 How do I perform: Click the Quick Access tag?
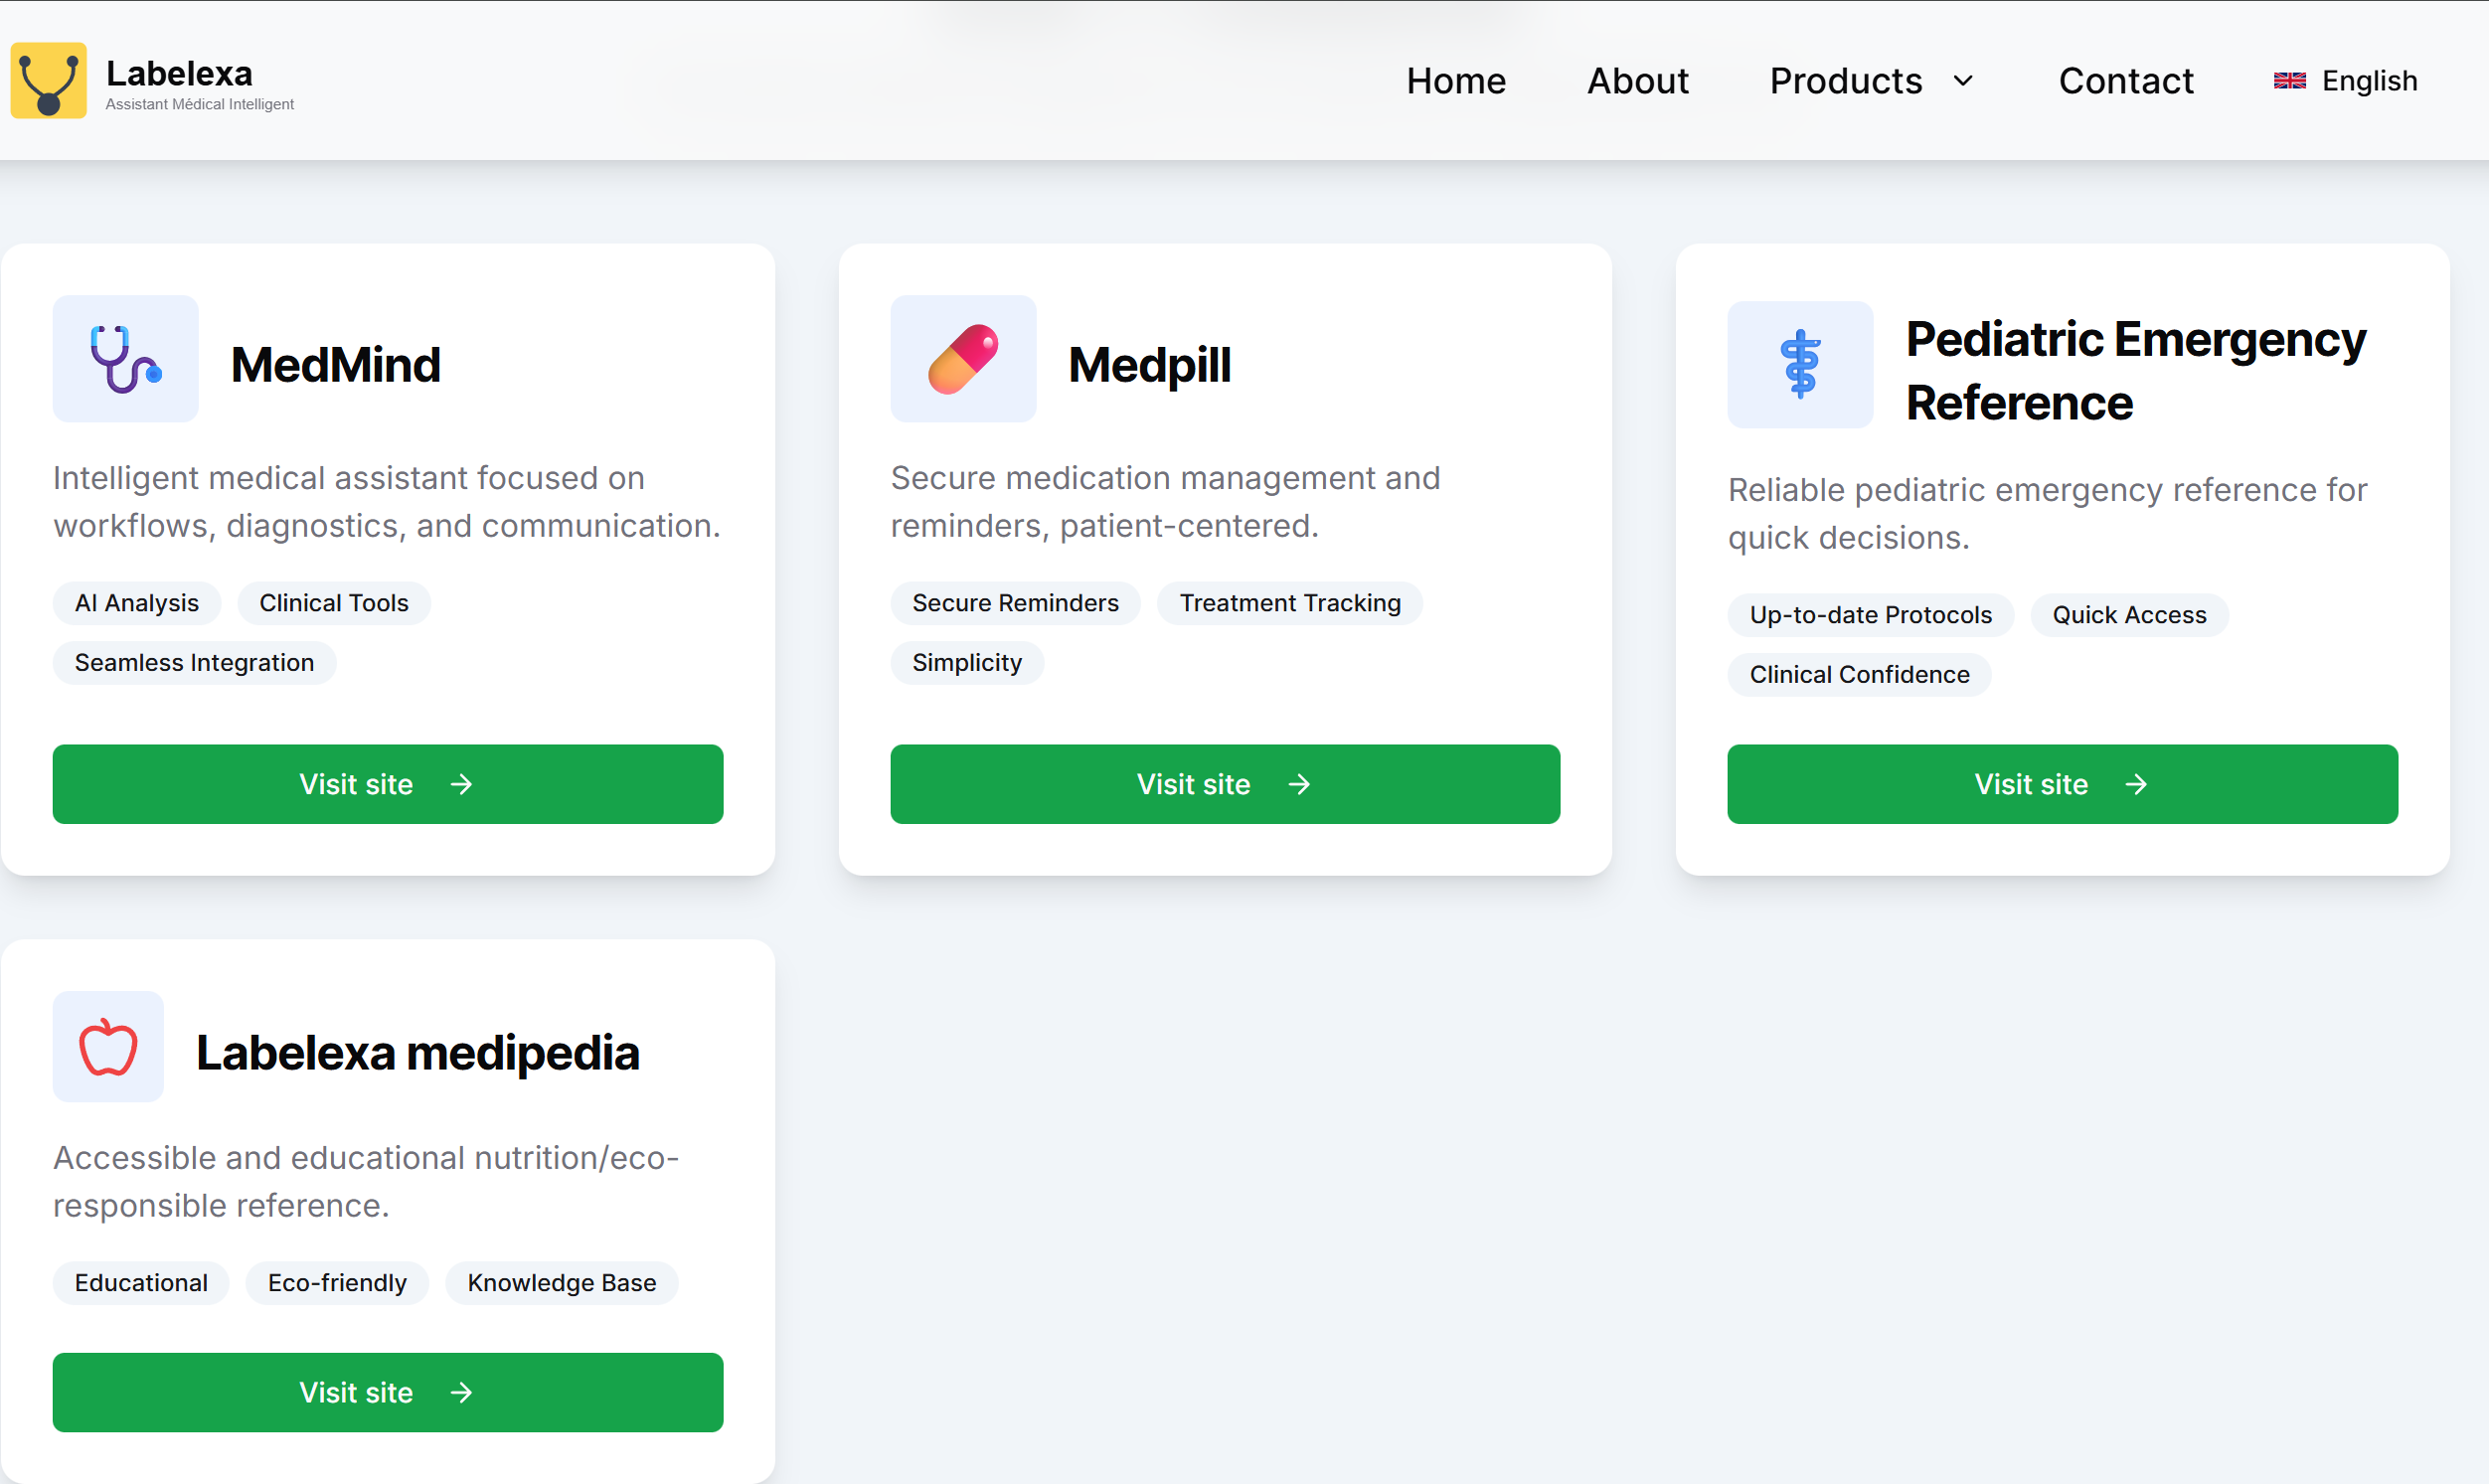point(2128,615)
